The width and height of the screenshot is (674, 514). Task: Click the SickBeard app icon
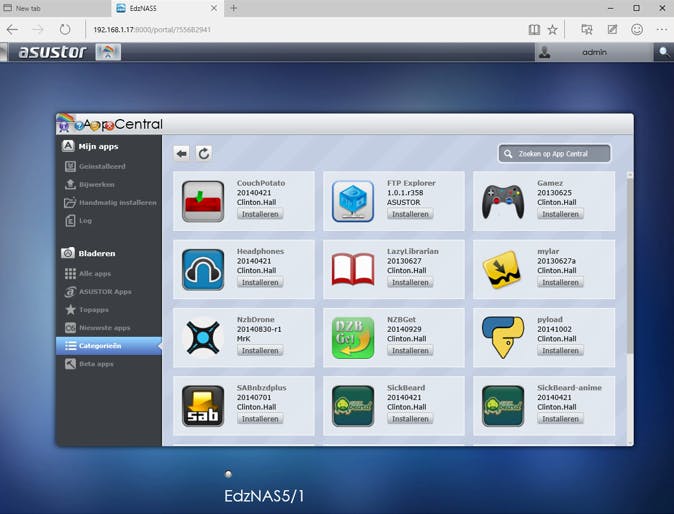pyautogui.click(x=352, y=406)
